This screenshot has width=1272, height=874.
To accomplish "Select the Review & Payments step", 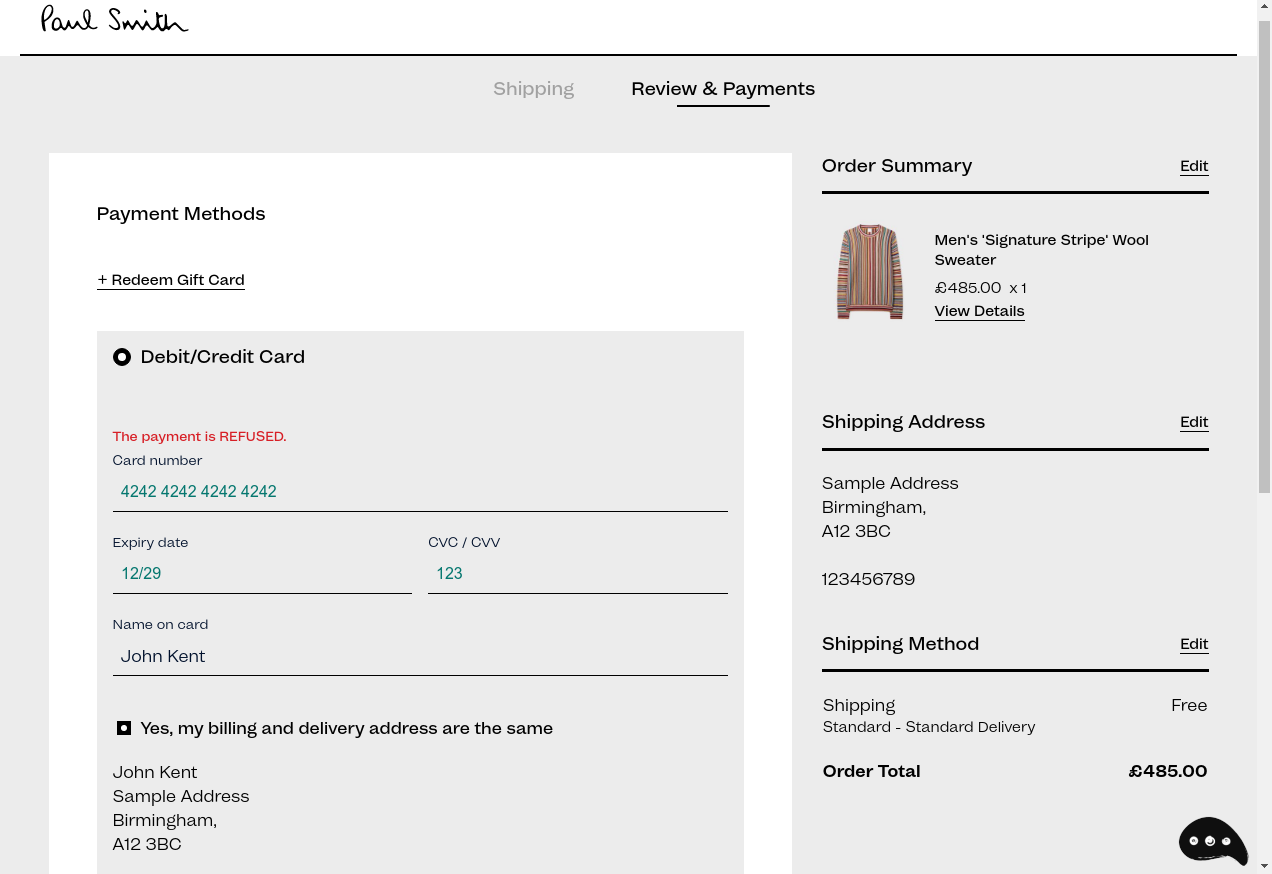I will tap(723, 88).
